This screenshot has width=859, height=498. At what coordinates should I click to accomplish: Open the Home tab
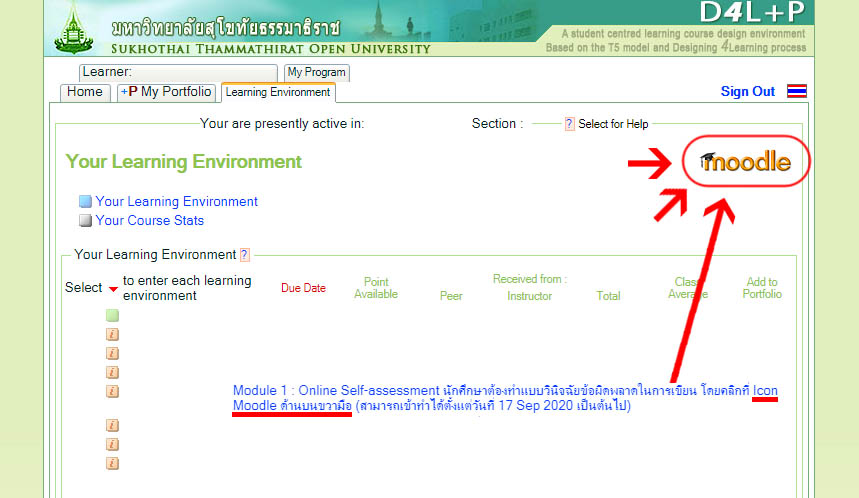[85, 92]
